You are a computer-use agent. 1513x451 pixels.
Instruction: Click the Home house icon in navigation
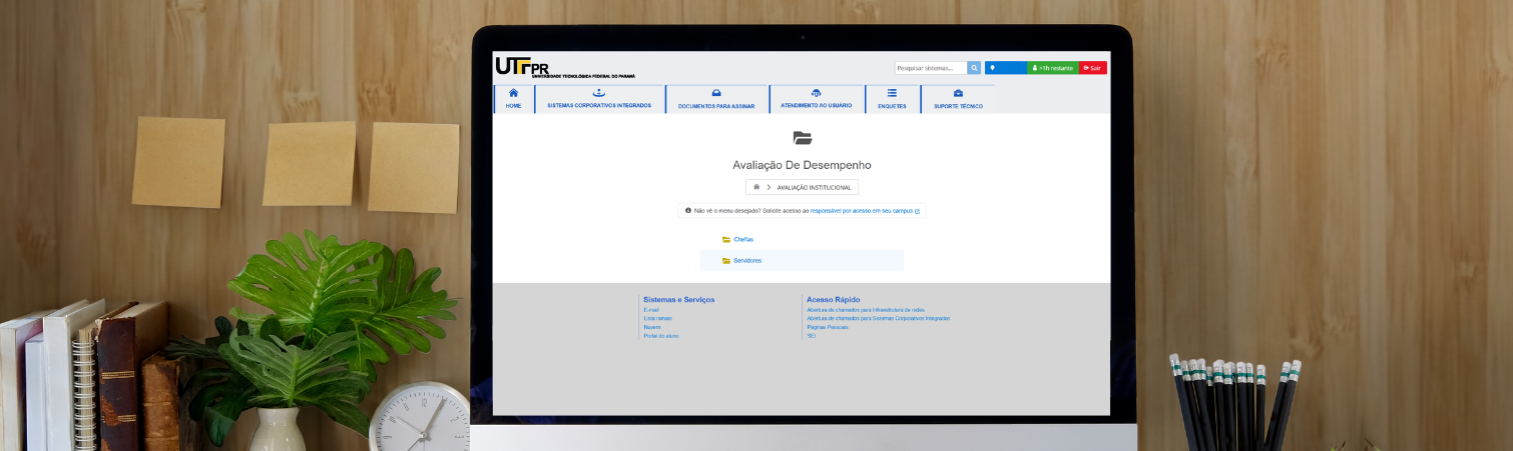[x=513, y=93]
